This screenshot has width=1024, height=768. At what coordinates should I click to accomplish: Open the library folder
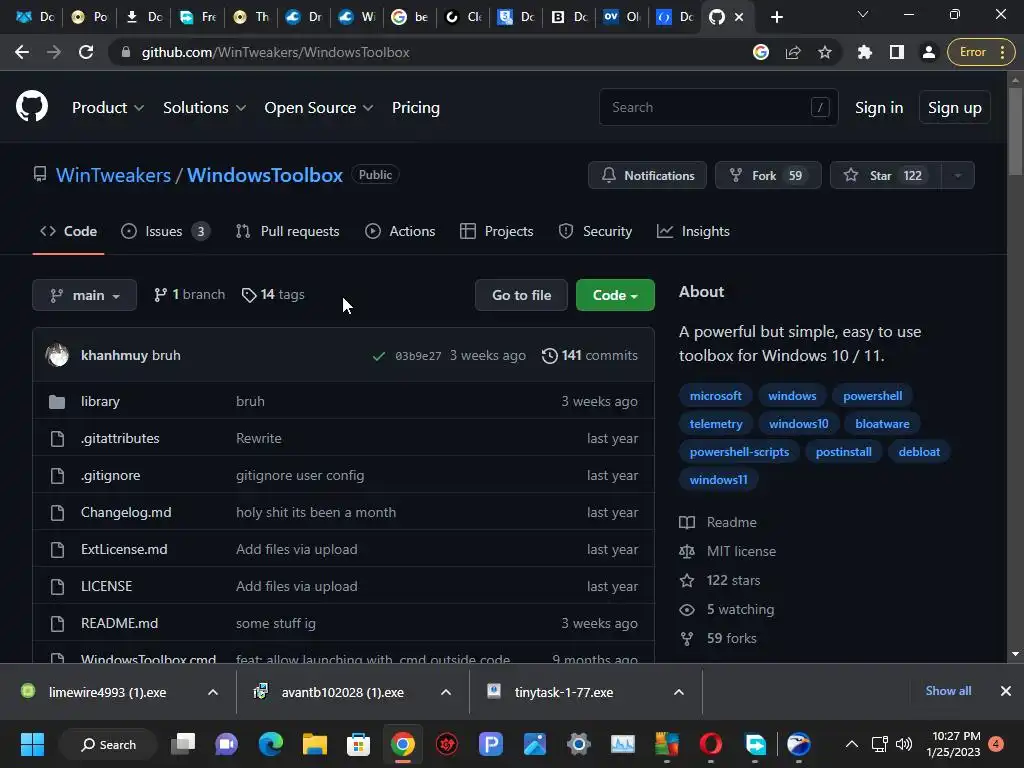[x=100, y=401]
